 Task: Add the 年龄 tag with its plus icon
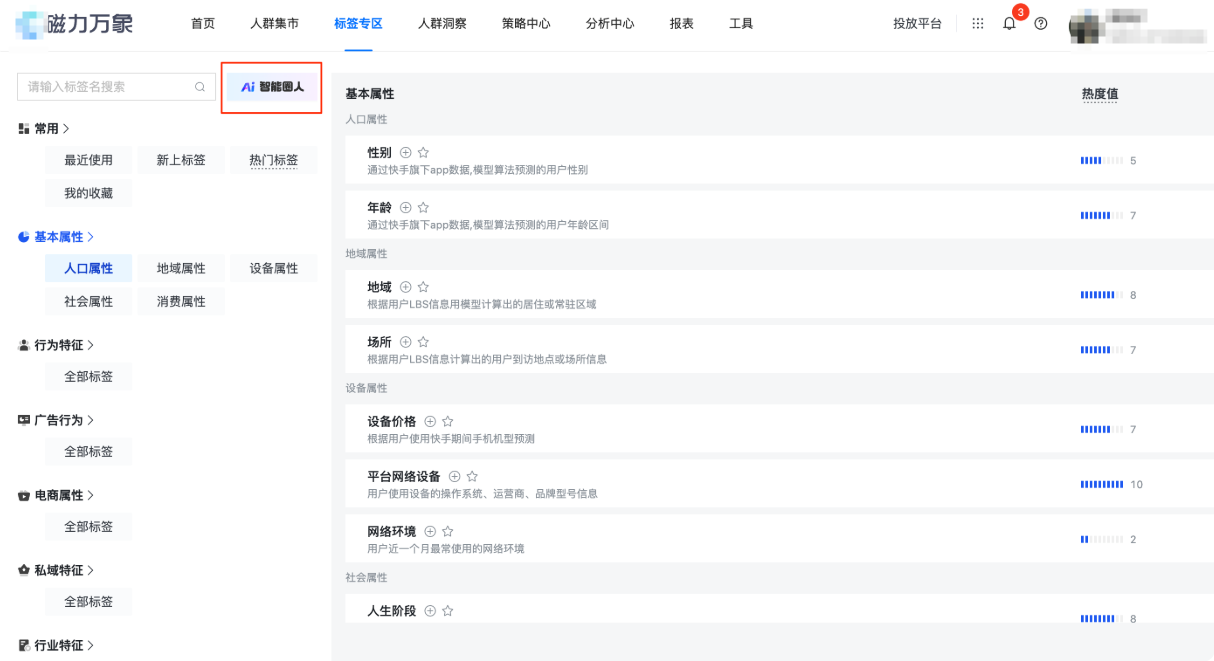point(406,207)
